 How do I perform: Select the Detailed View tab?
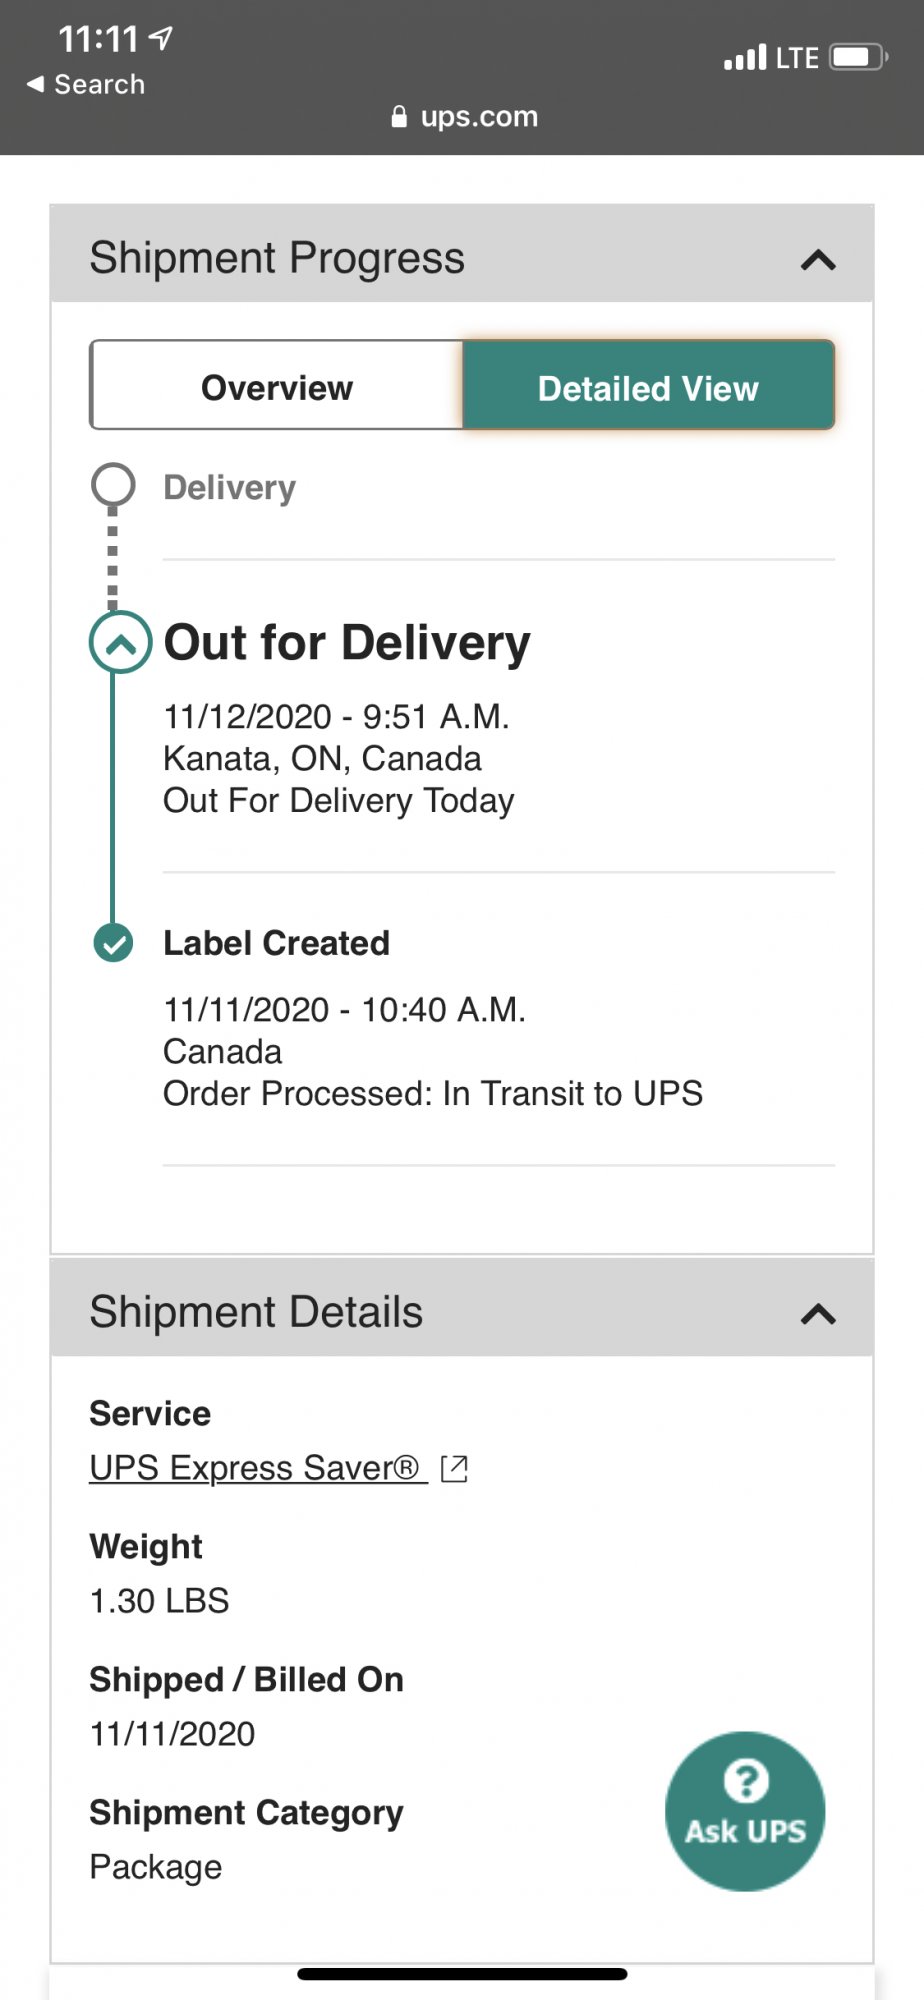click(648, 386)
